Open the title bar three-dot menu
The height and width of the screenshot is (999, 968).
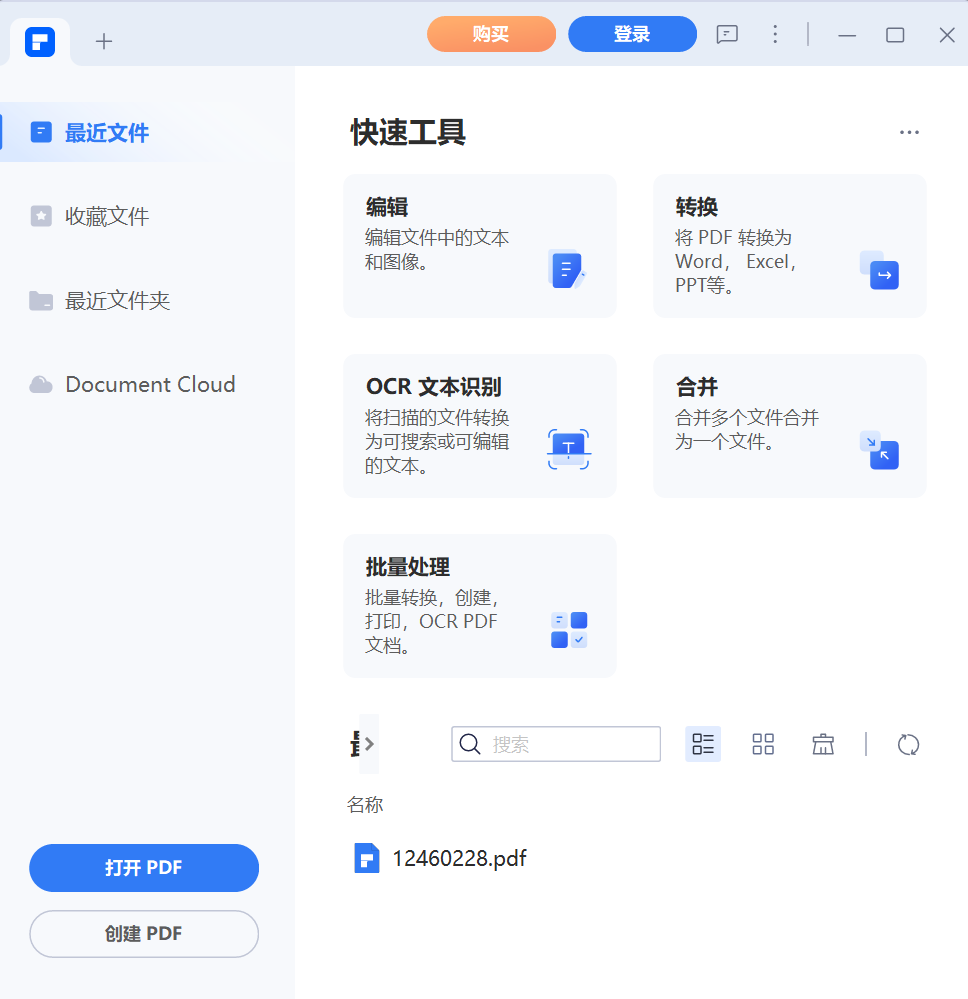775,34
